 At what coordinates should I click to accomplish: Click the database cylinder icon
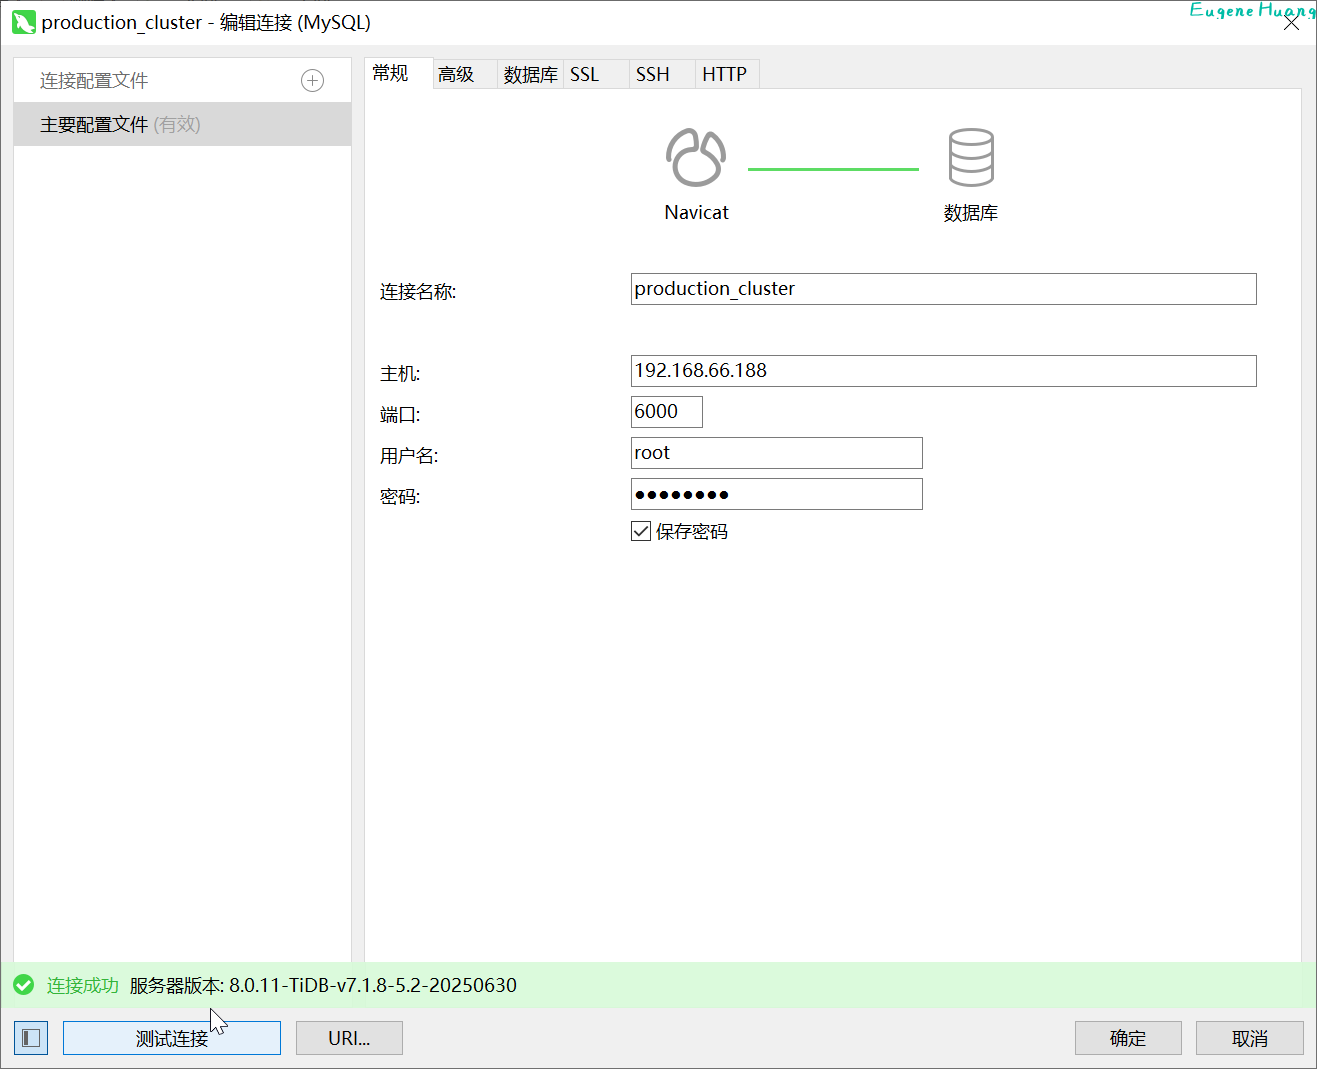970,158
